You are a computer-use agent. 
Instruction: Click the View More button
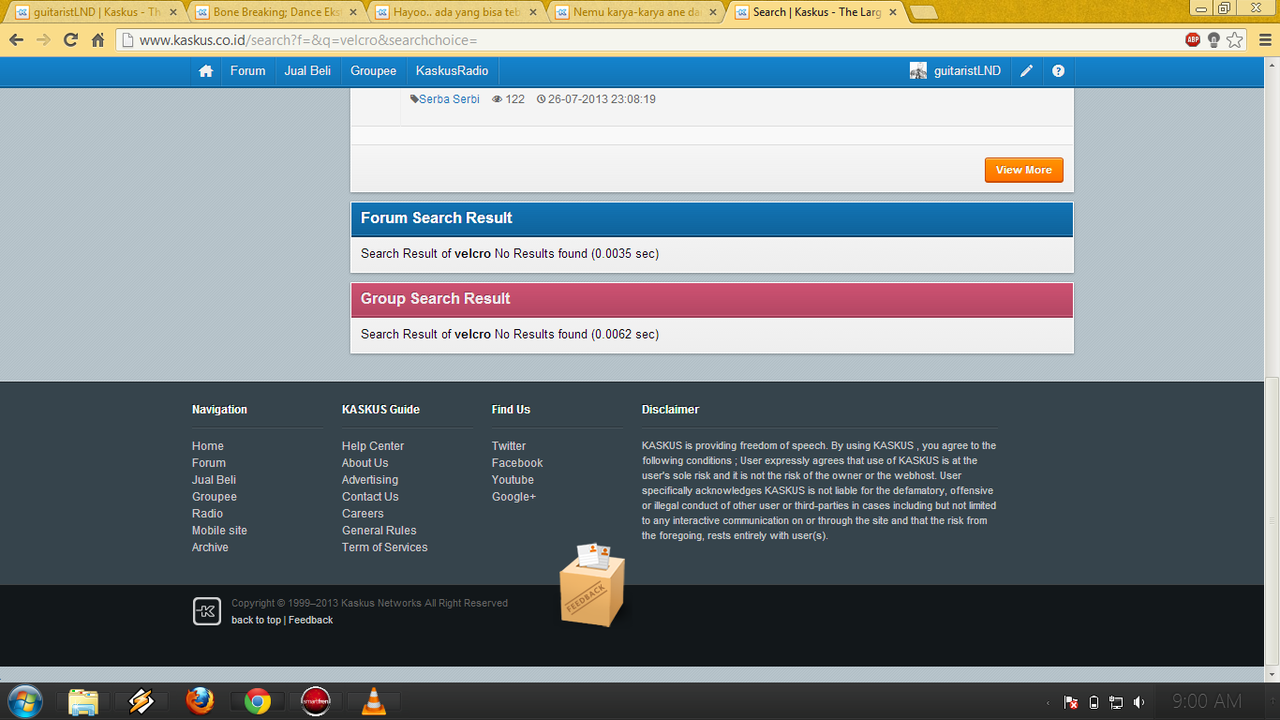tap(1024, 170)
